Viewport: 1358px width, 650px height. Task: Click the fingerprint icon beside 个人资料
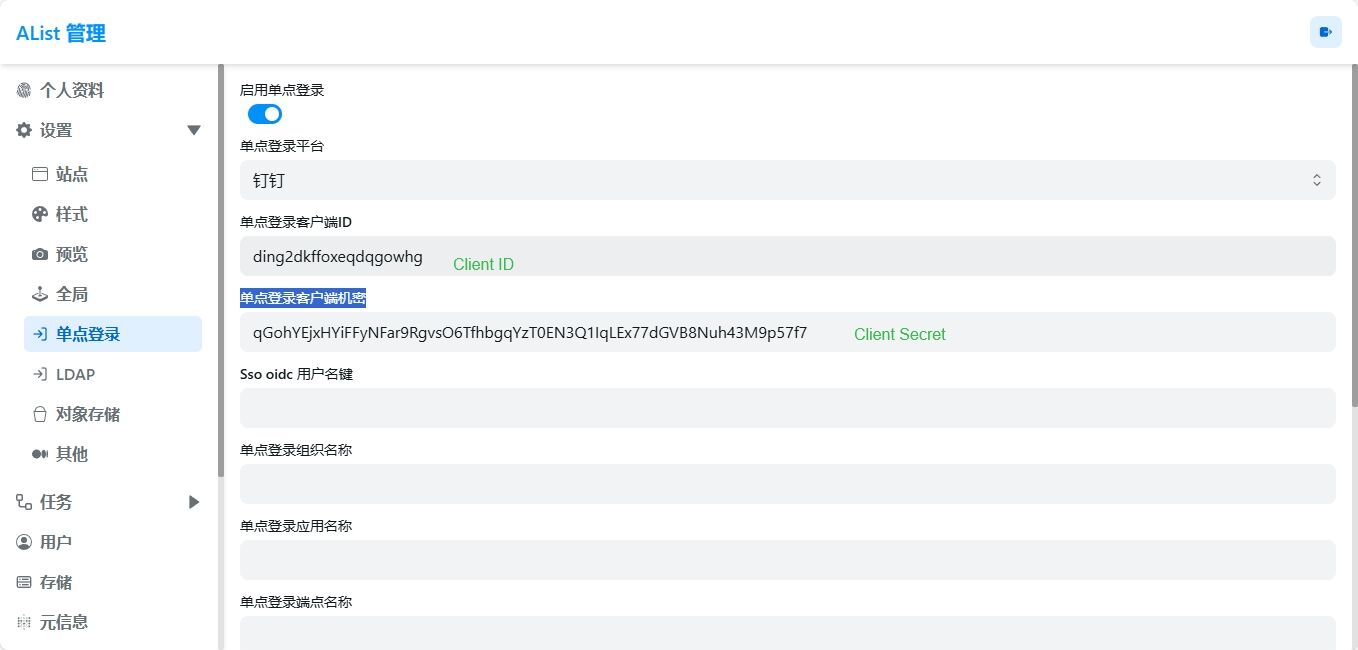24,91
